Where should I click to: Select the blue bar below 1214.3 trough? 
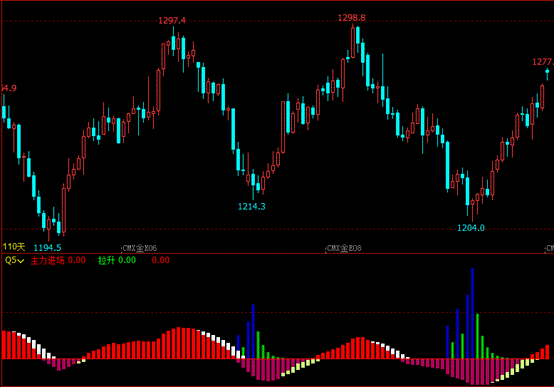click(253, 332)
